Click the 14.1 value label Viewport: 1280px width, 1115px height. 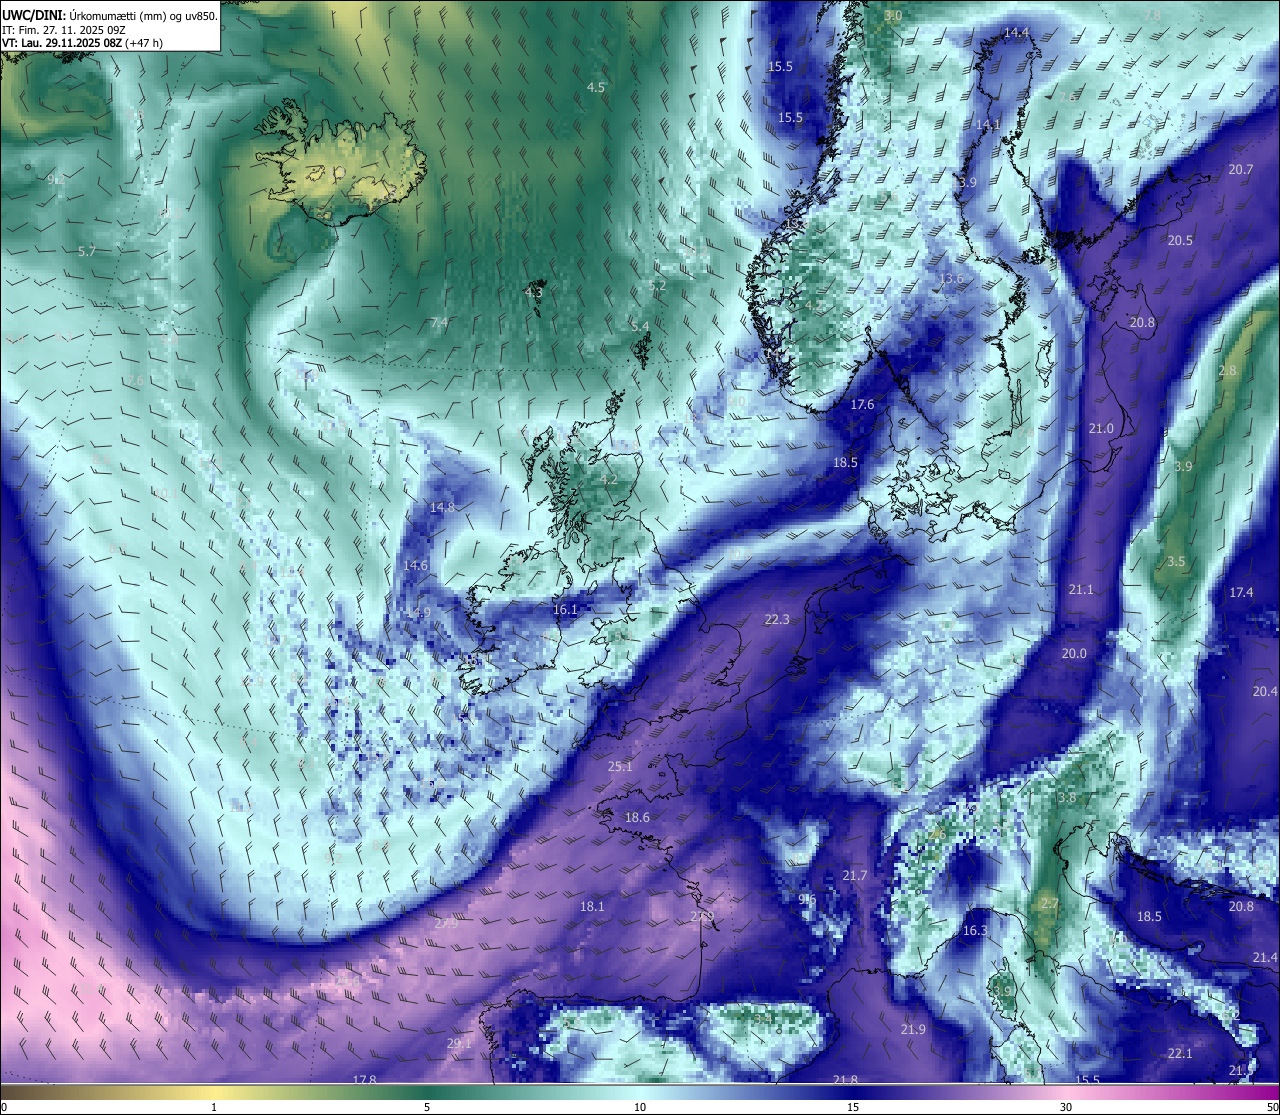click(988, 125)
